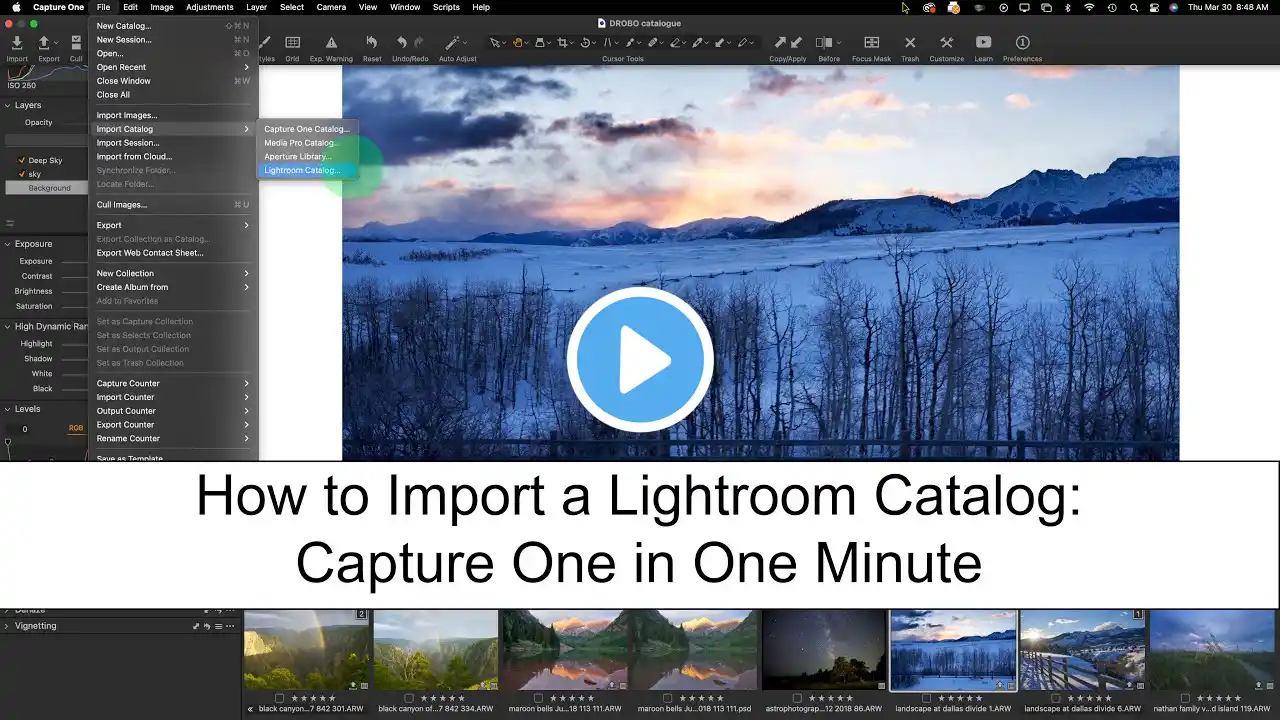
Task: Enable the Exposure Warning icon
Action: coord(331,43)
